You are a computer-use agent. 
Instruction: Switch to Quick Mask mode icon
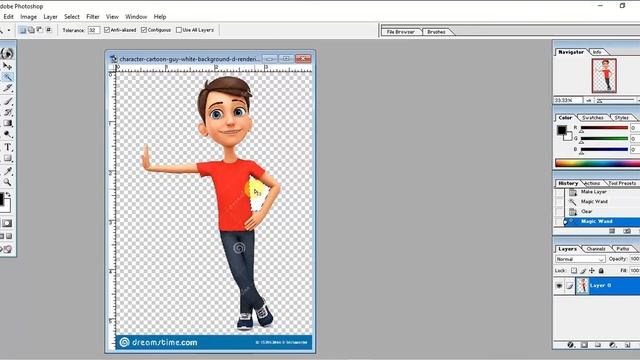coord(7,223)
